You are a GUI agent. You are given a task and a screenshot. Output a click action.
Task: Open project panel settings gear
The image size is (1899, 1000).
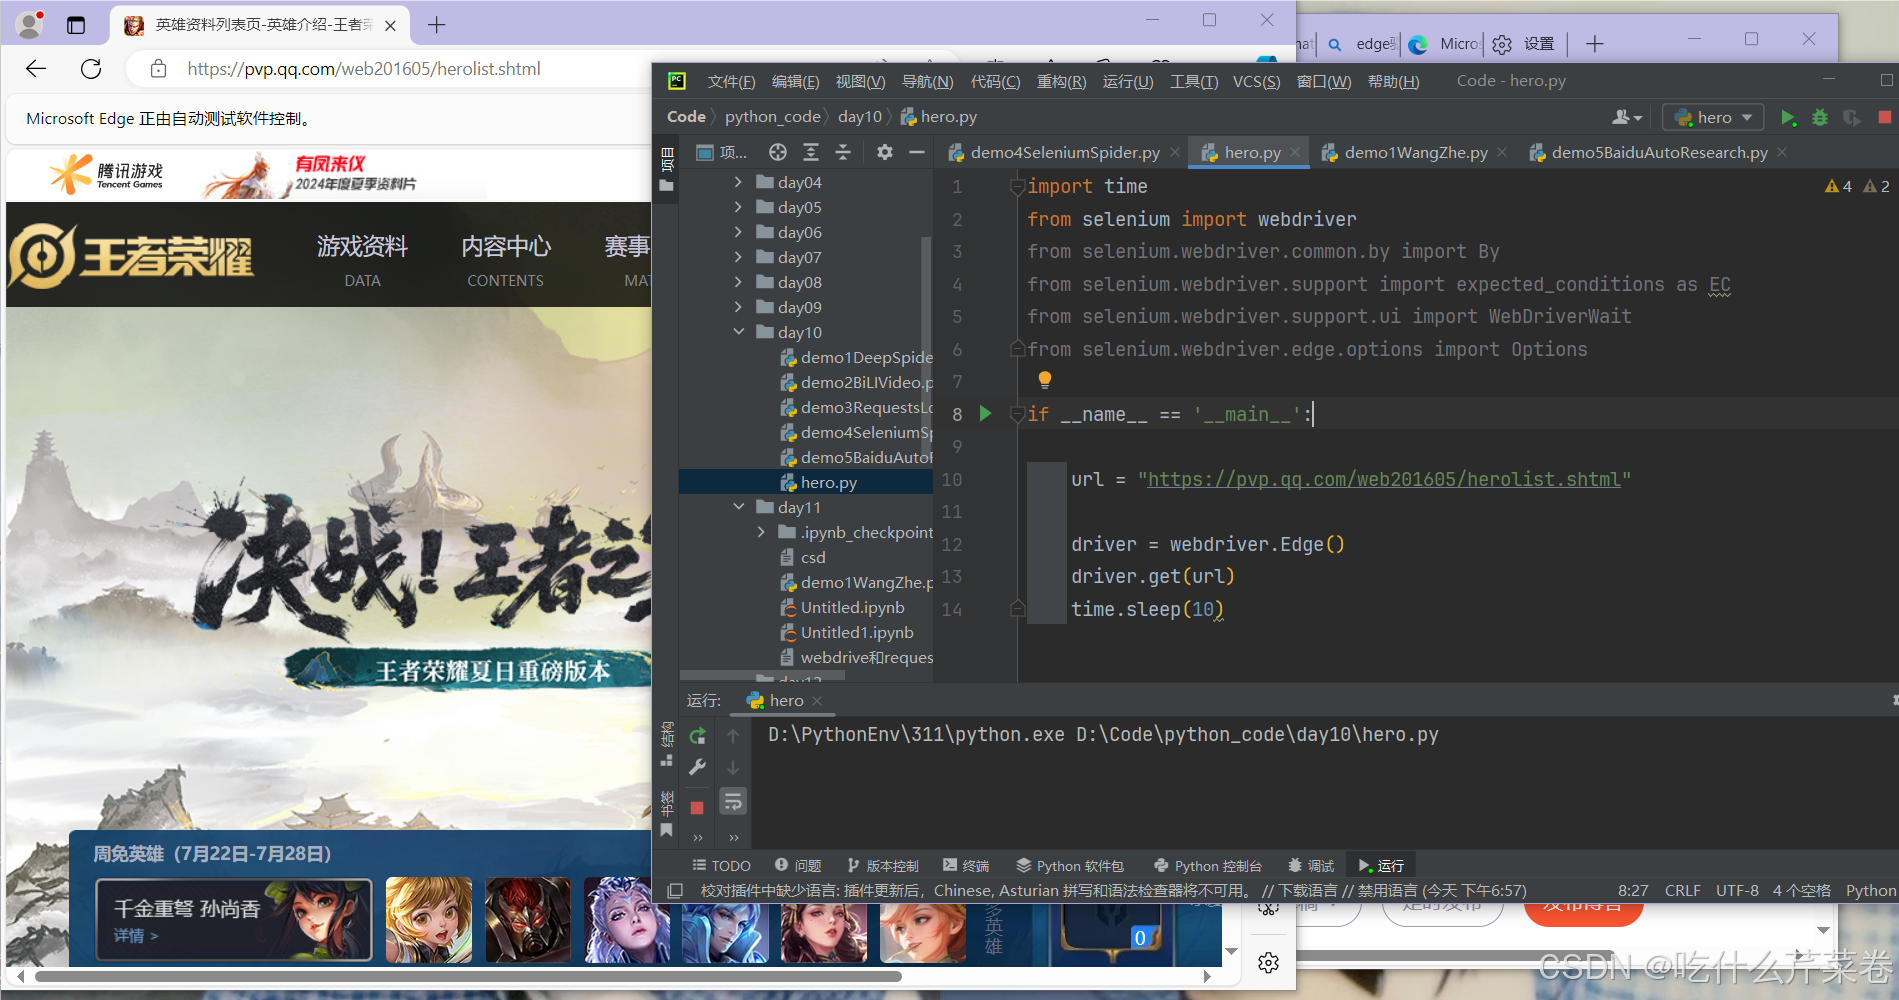click(x=885, y=152)
